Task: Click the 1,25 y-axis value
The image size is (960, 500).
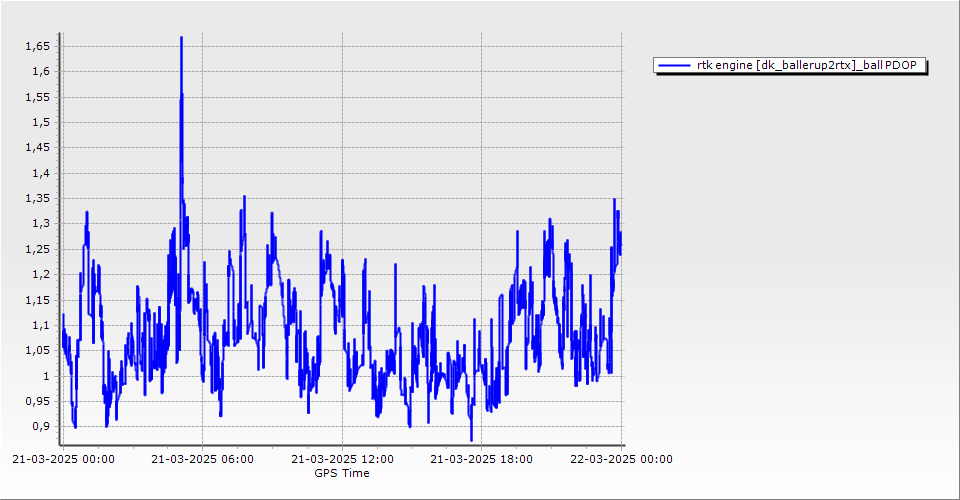Action: [x=37, y=249]
